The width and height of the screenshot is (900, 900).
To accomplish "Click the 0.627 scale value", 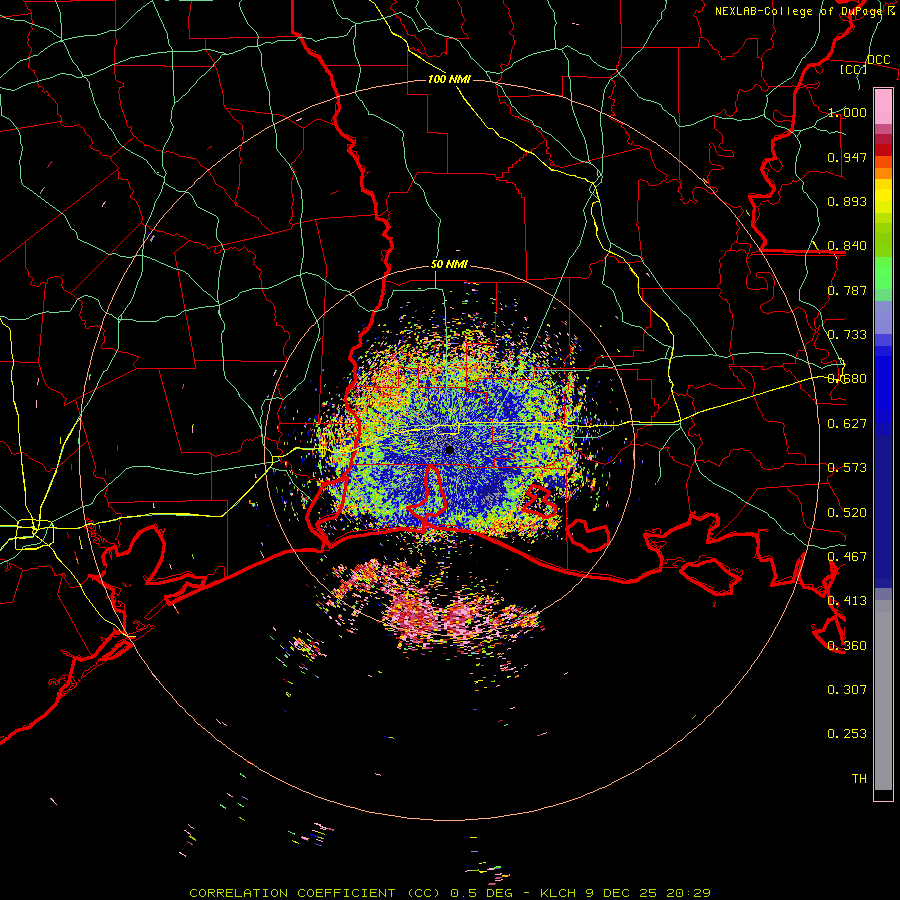I will tap(847, 424).
